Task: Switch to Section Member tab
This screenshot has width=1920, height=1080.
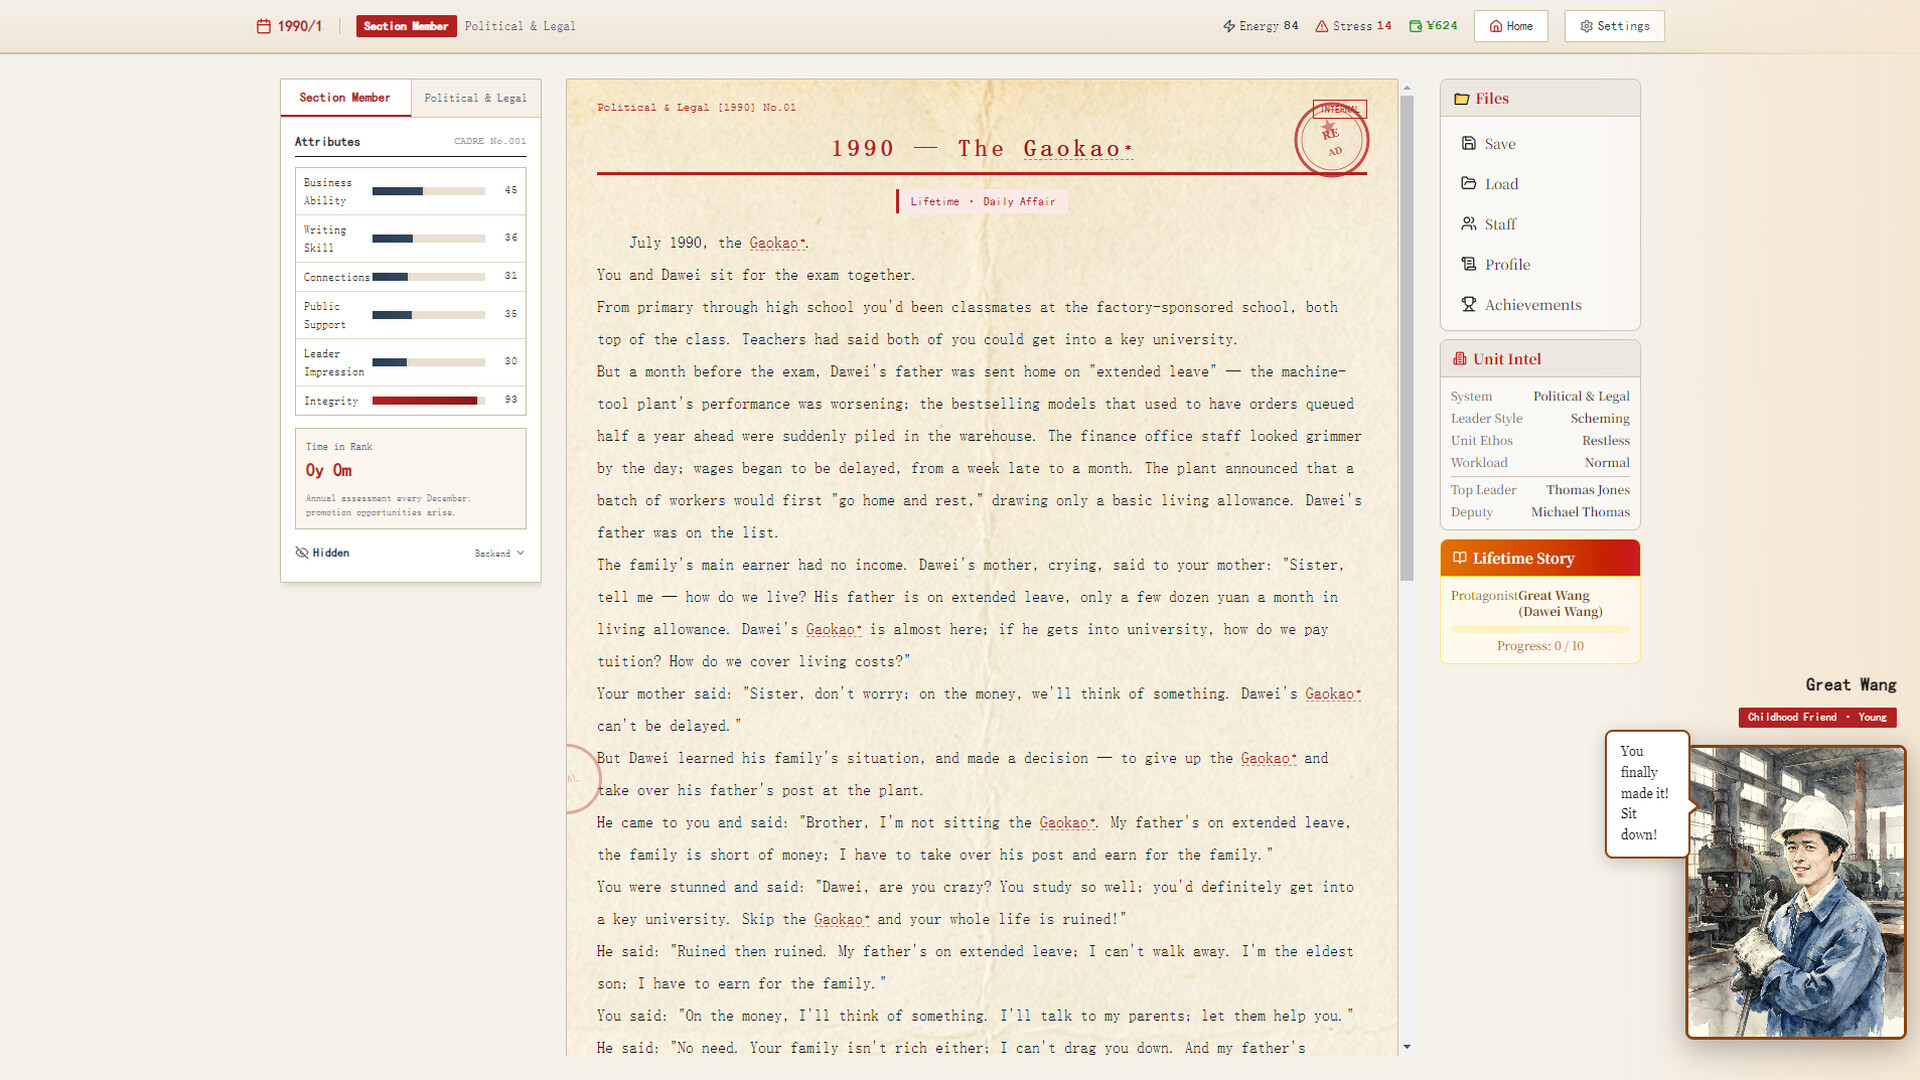Action: (345, 98)
